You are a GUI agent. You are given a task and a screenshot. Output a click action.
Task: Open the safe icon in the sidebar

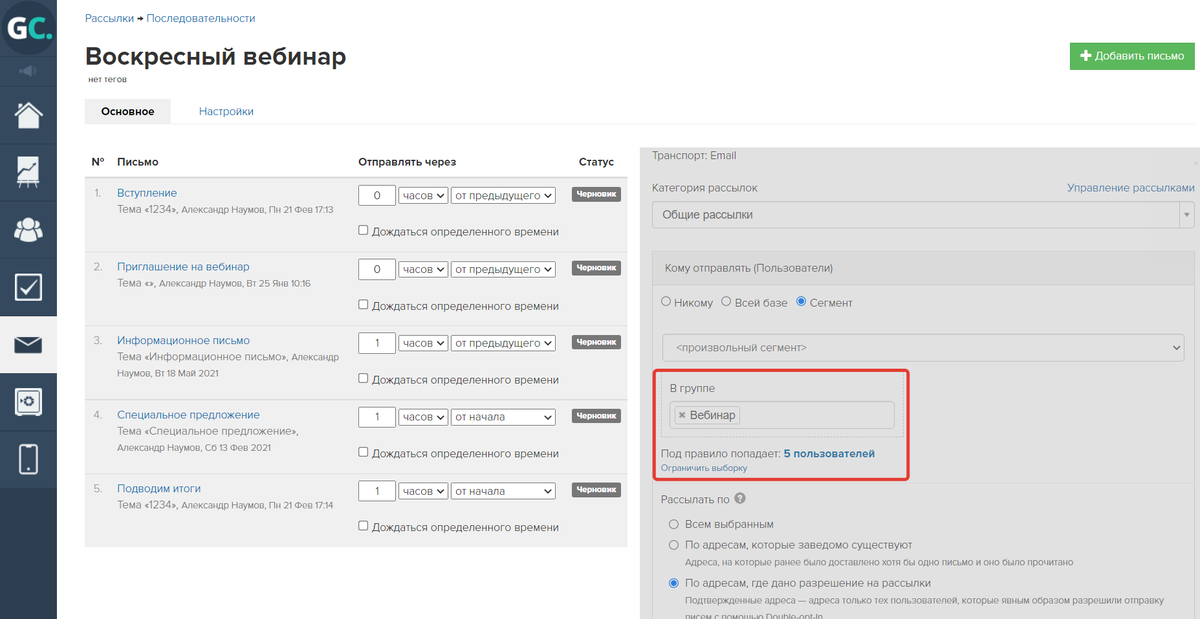click(28, 402)
